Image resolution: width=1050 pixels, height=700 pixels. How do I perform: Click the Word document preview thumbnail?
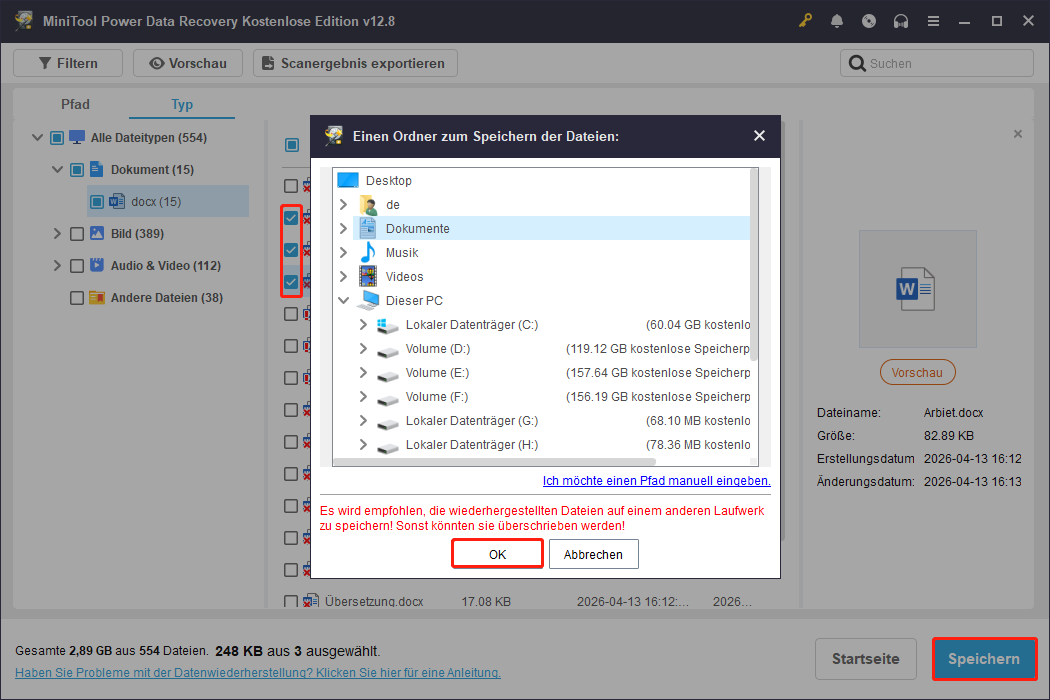(917, 290)
